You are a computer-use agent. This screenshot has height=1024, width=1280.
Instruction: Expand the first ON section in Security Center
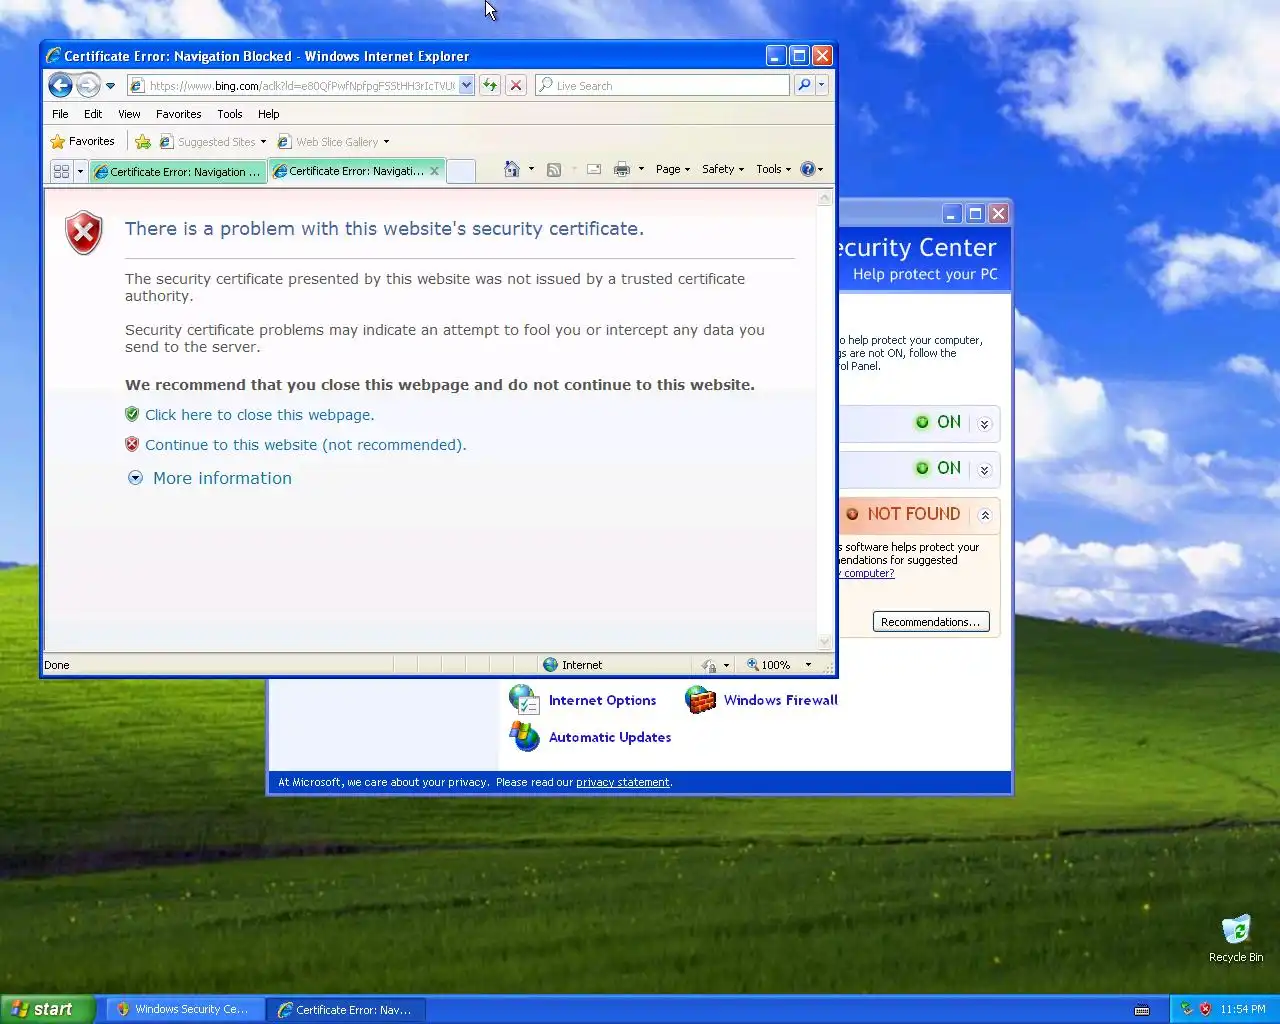click(984, 424)
